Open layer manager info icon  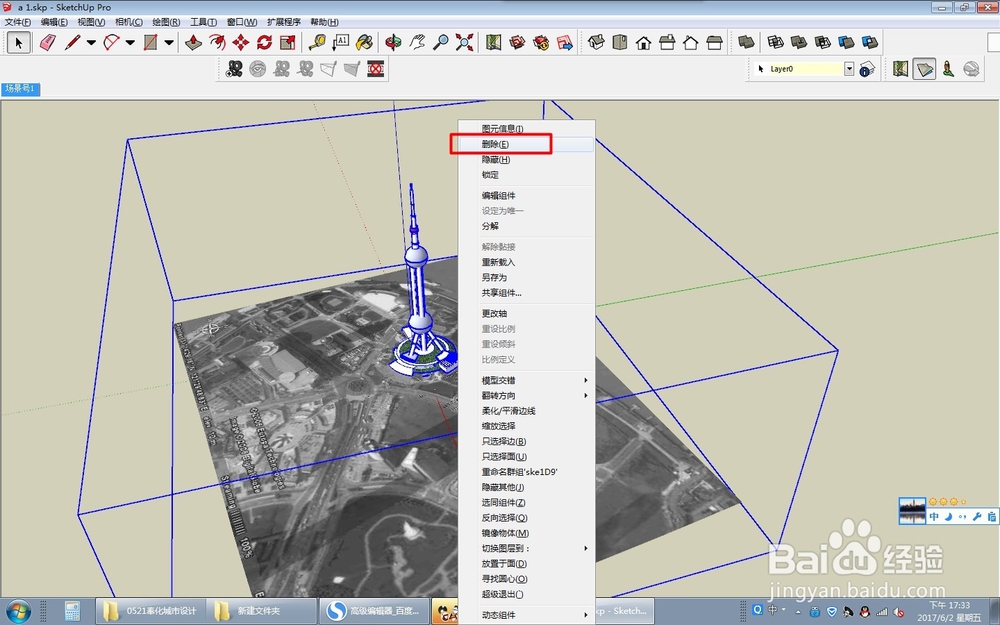[867, 69]
